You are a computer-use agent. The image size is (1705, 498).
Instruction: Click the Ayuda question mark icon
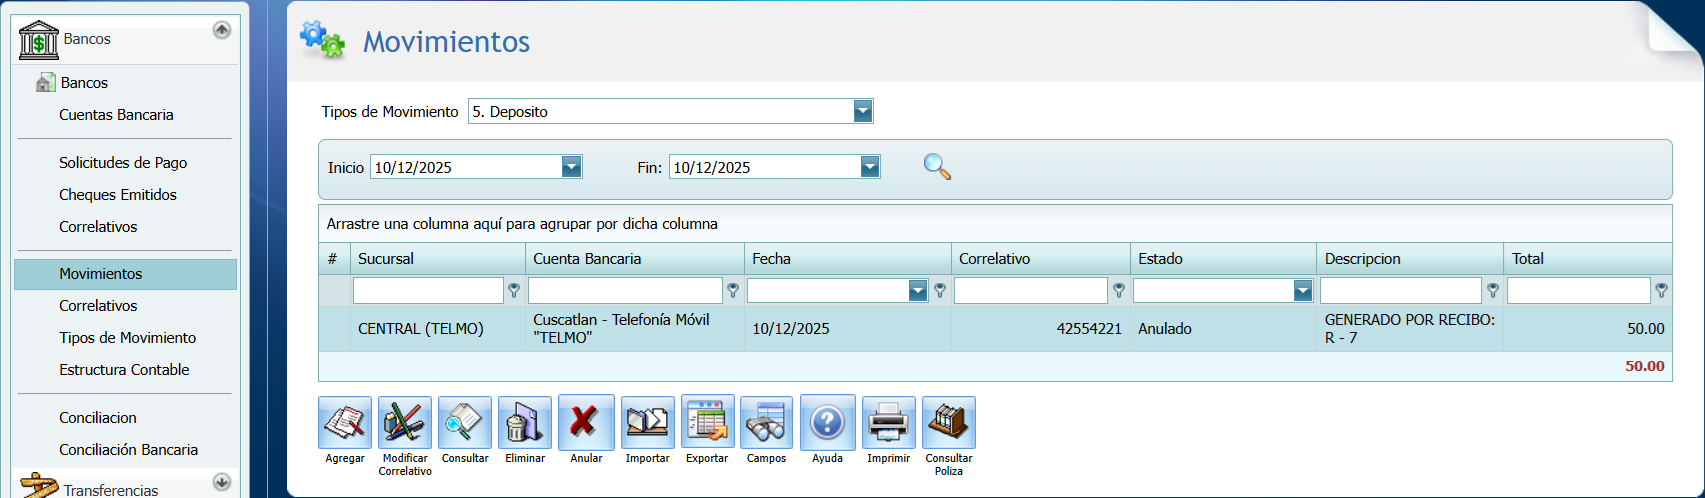(827, 423)
